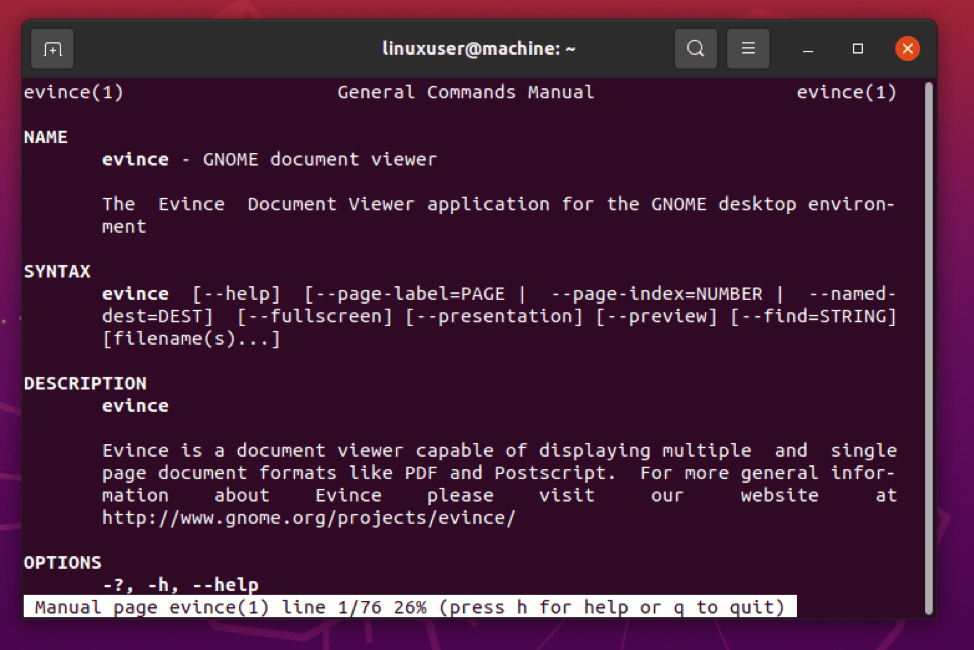Click the NAME section heading
Image resolution: width=974 pixels, height=650 pixels.
45,137
